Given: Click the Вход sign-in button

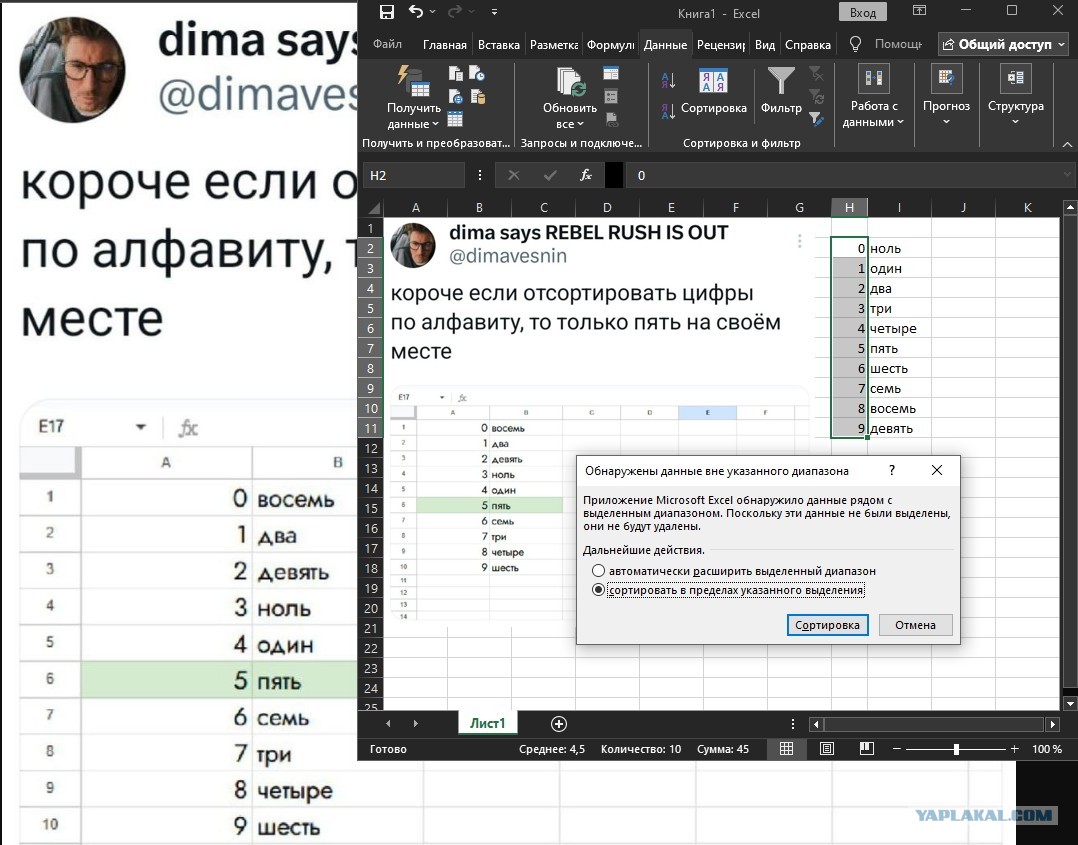Looking at the screenshot, I should click(862, 12).
